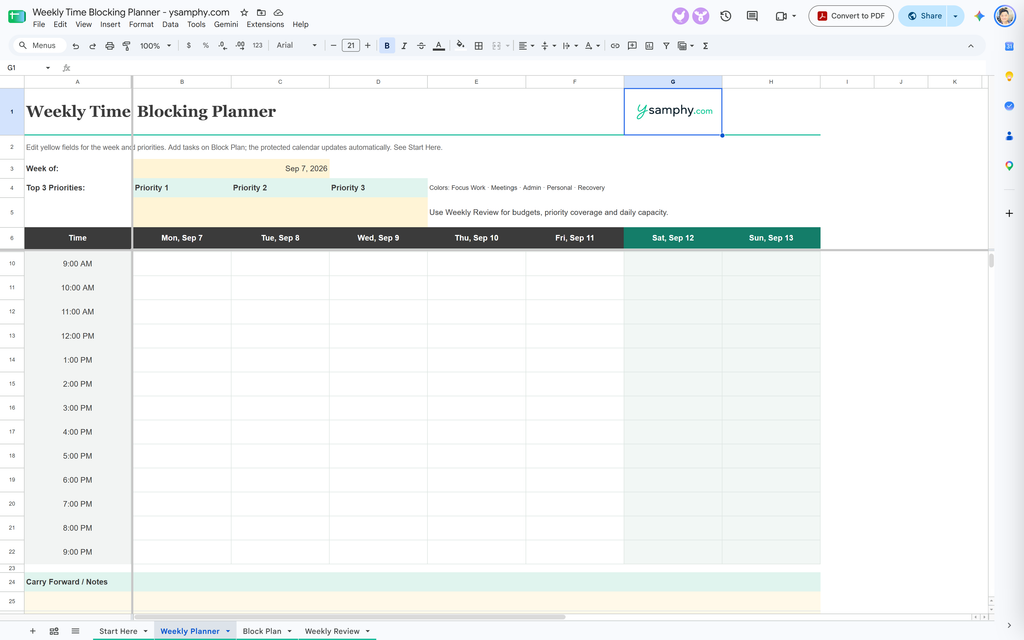Insert a link
The width and height of the screenshot is (1024, 640).
615,46
